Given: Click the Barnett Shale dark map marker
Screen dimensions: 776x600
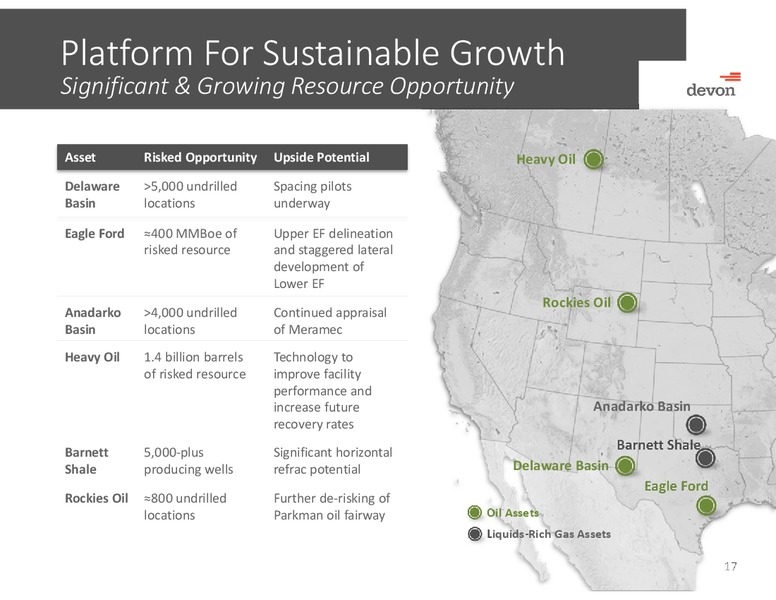Looking at the screenshot, I should click(705, 458).
